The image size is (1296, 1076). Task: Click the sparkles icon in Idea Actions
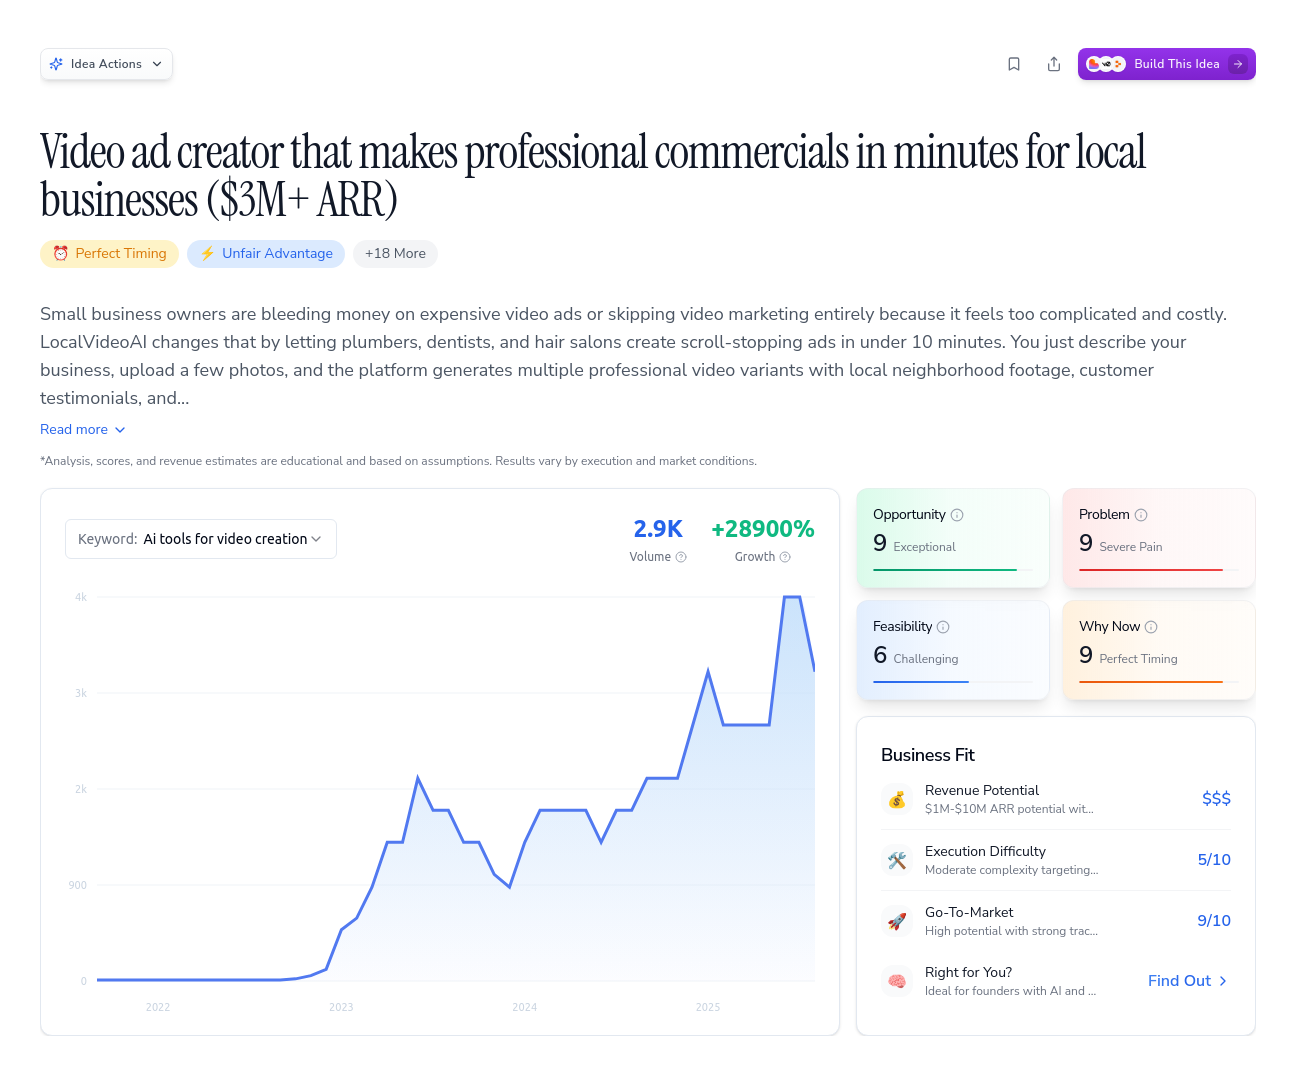[x=58, y=63]
